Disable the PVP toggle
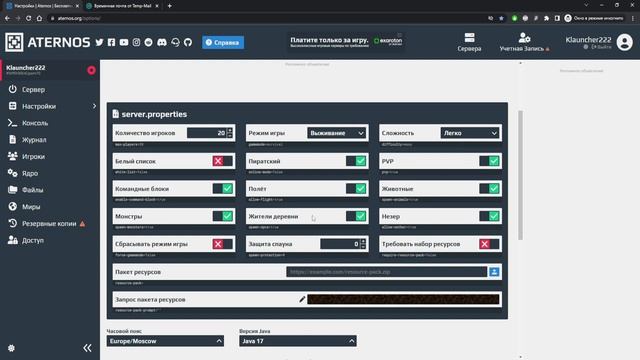The image size is (640, 360). pyautogui.click(x=489, y=161)
